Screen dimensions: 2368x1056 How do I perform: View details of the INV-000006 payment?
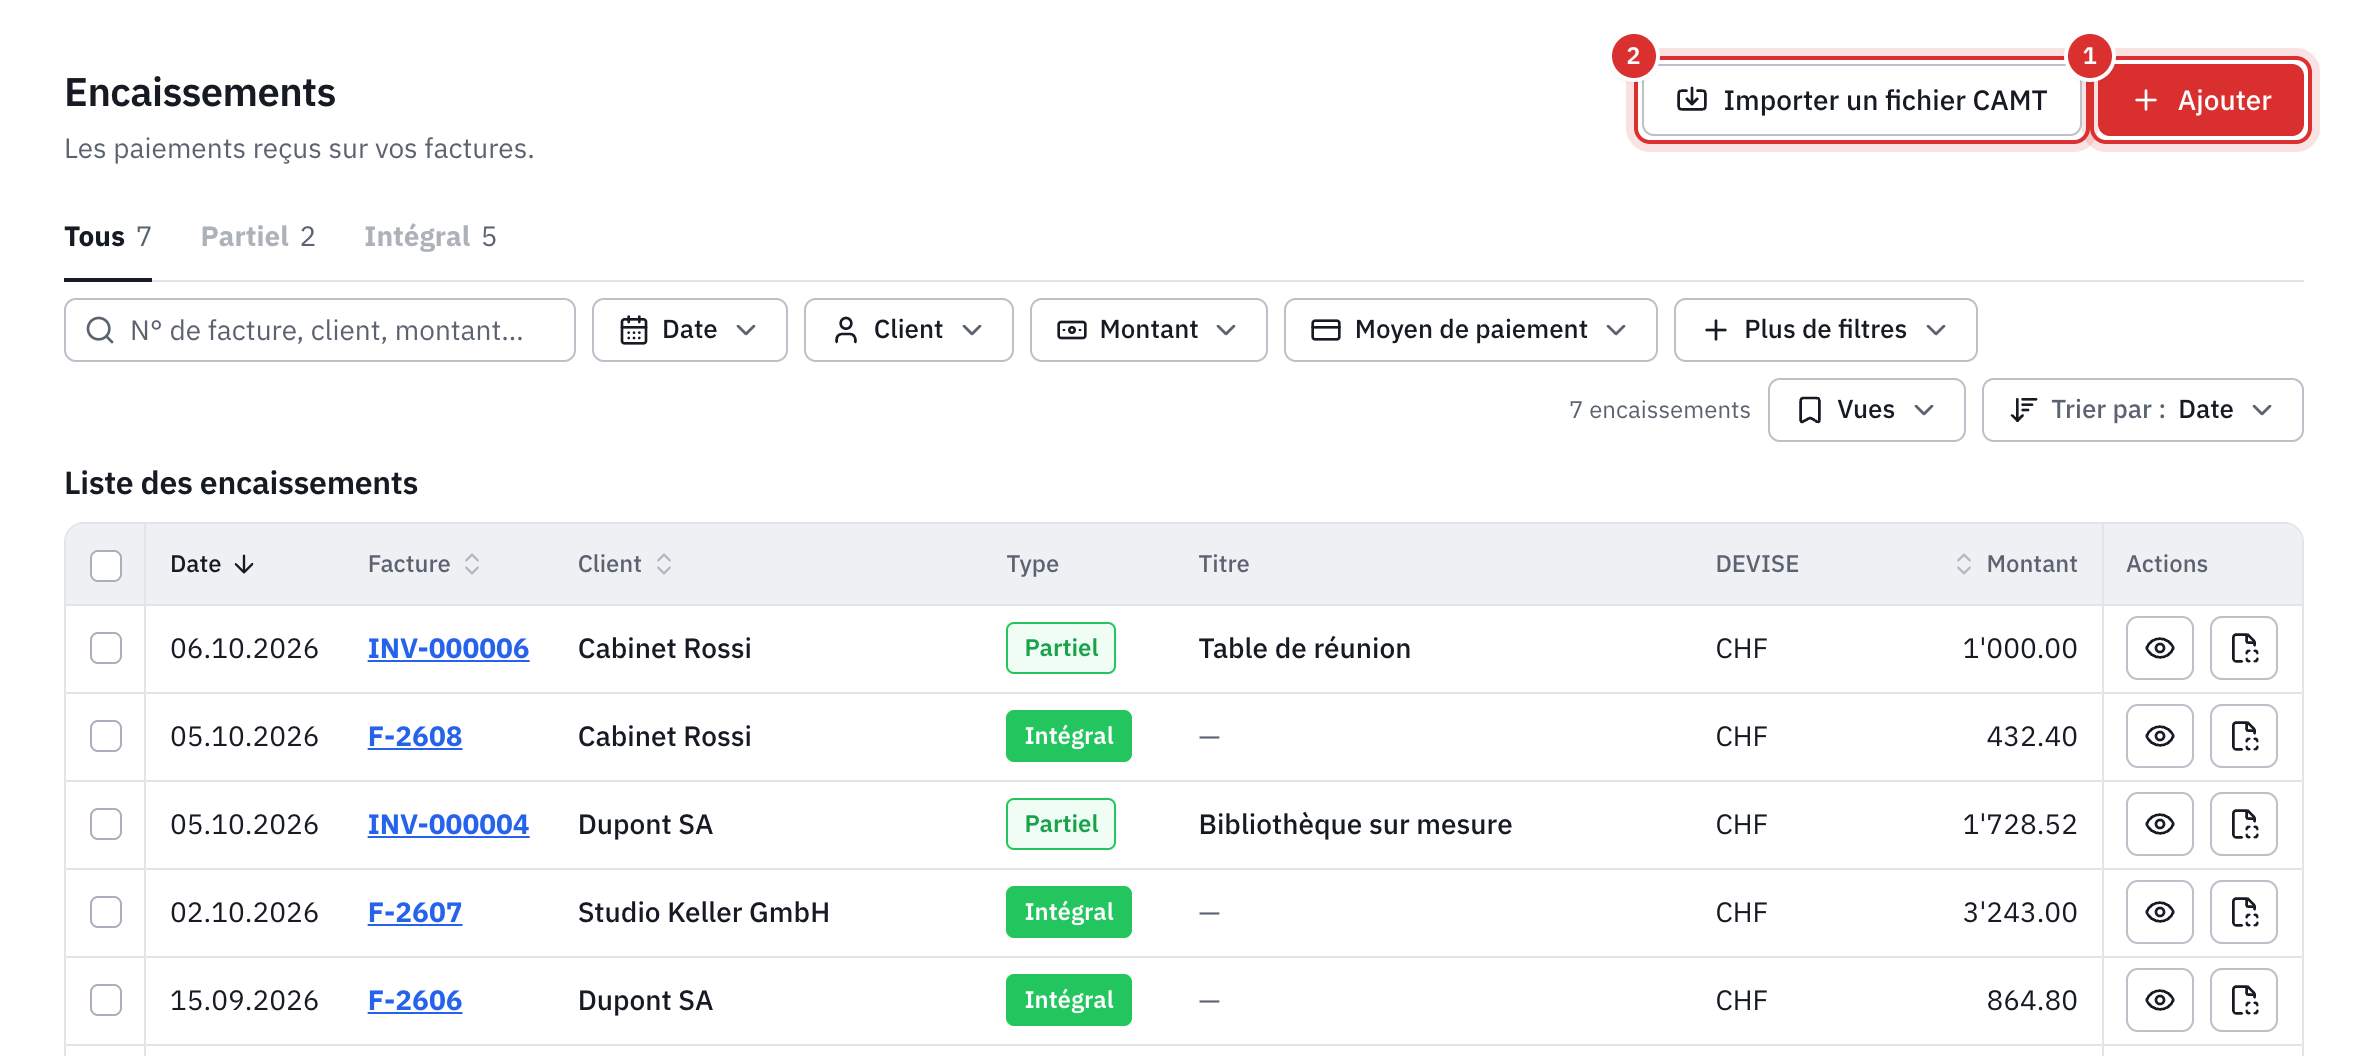tap(2159, 648)
